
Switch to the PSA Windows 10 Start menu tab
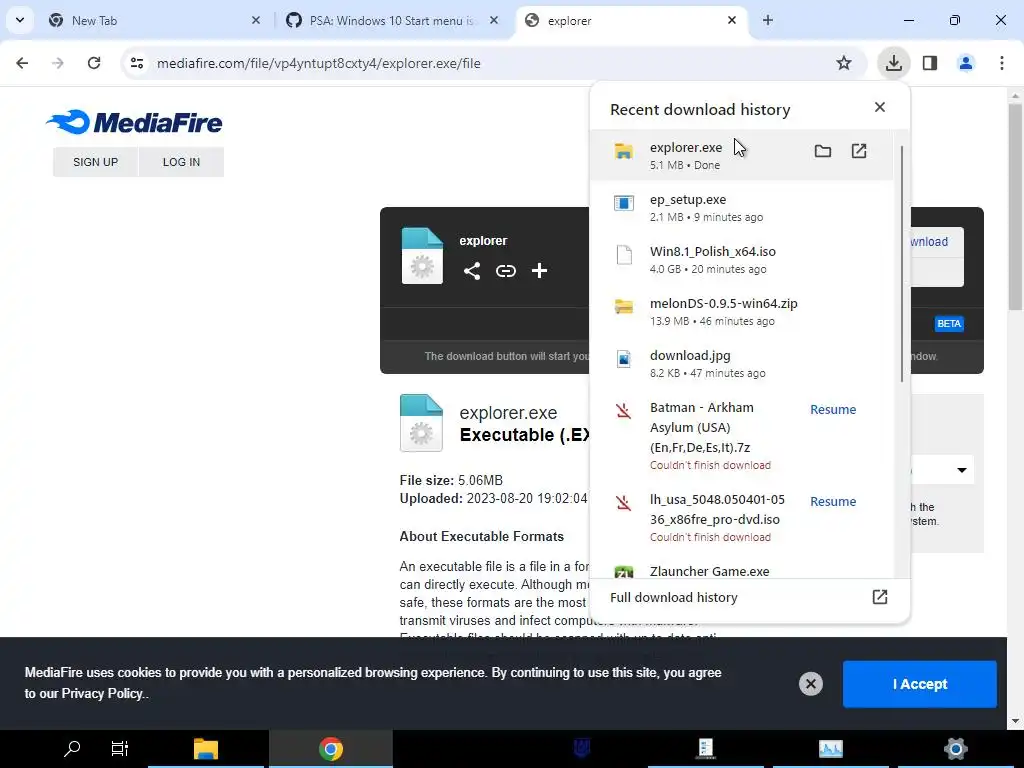[x=392, y=21]
